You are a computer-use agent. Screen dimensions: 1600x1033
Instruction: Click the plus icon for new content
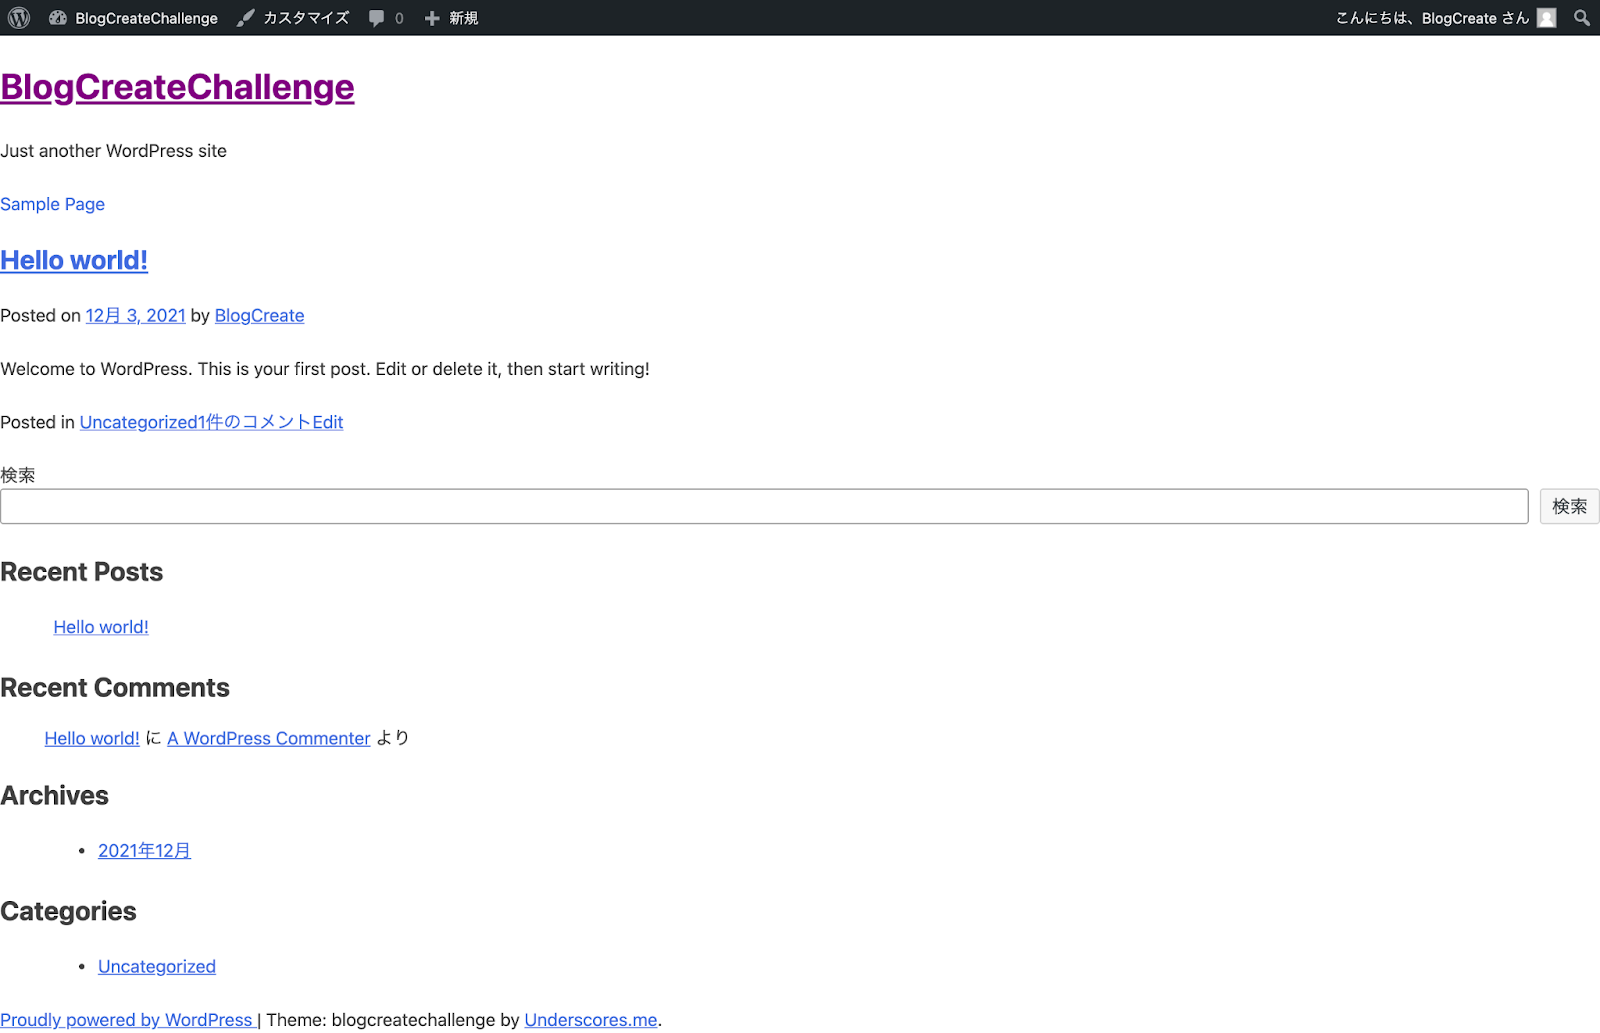tap(432, 18)
